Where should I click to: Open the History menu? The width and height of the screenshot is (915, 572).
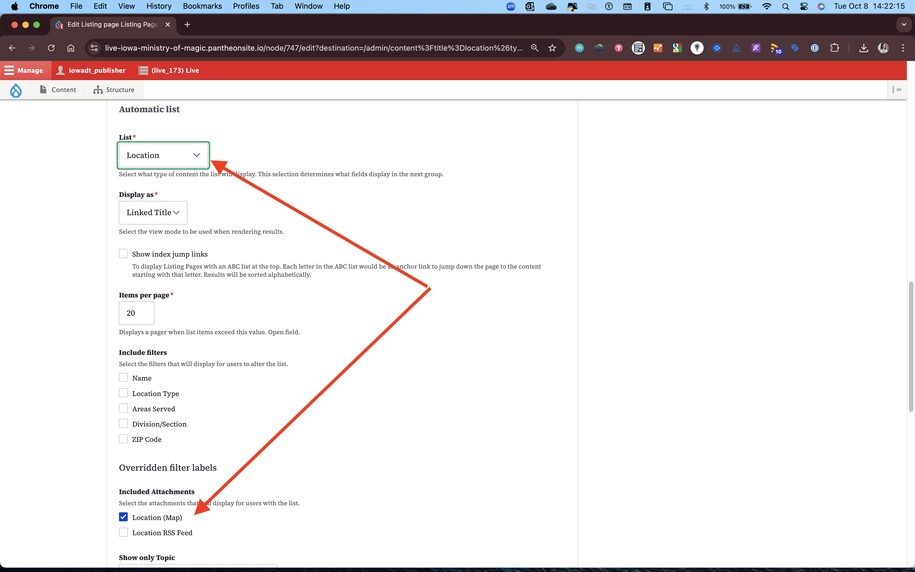coord(159,6)
